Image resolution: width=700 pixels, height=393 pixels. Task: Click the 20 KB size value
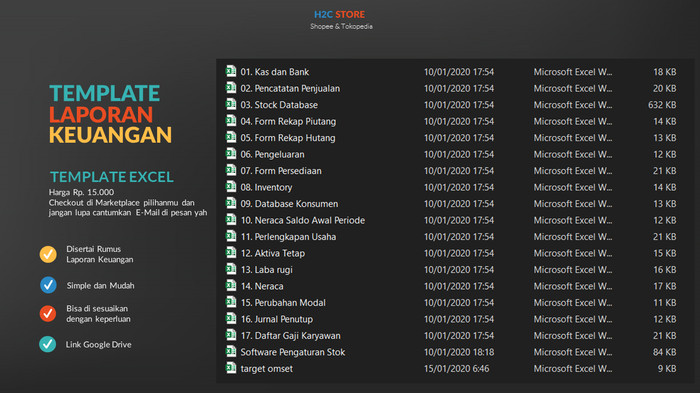coord(664,88)
